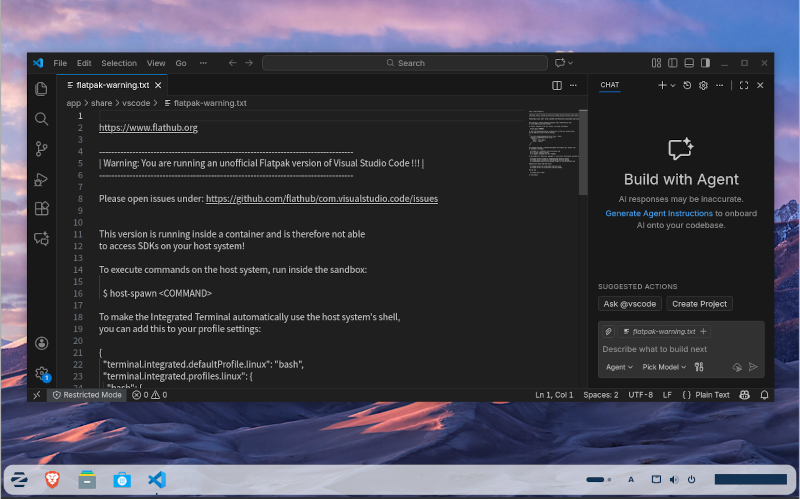Image resolution: width=800 pixels, height=499 pixels.
Task: Click the Copilot status icon in status bar
Action: pos(744,395)
